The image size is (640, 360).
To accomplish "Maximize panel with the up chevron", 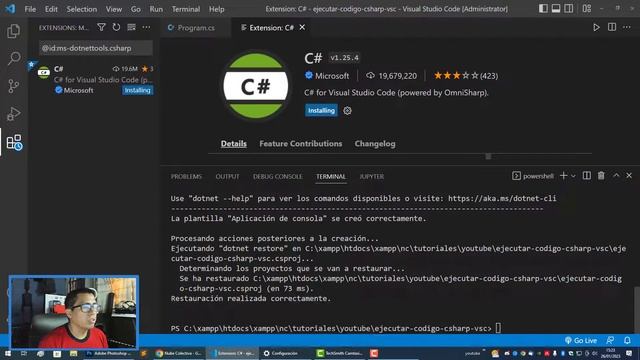I will pos(616,176).
